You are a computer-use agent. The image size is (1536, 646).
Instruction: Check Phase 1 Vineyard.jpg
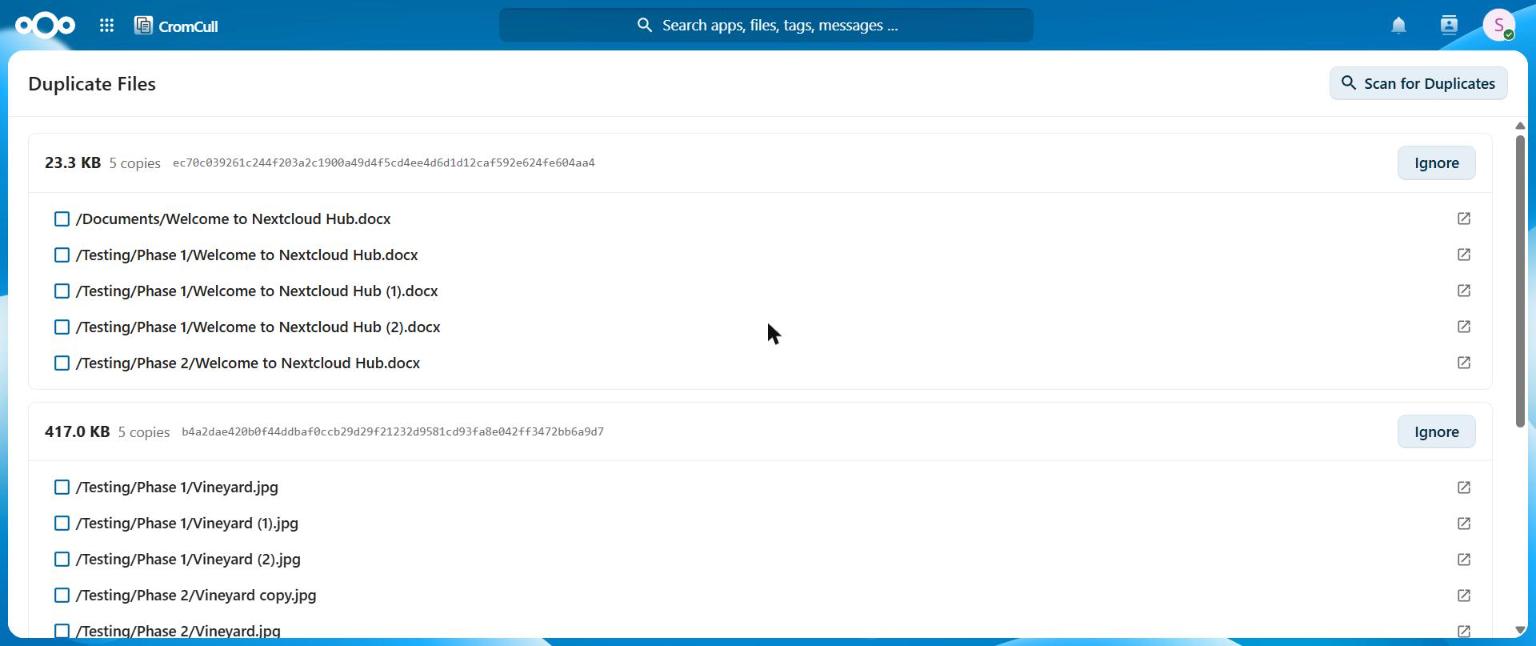pos(62,487)
